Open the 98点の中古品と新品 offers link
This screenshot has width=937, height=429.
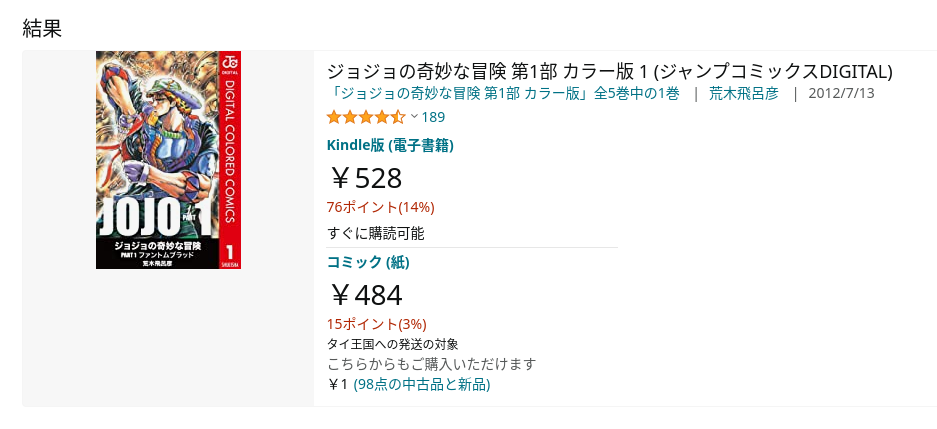422,385
